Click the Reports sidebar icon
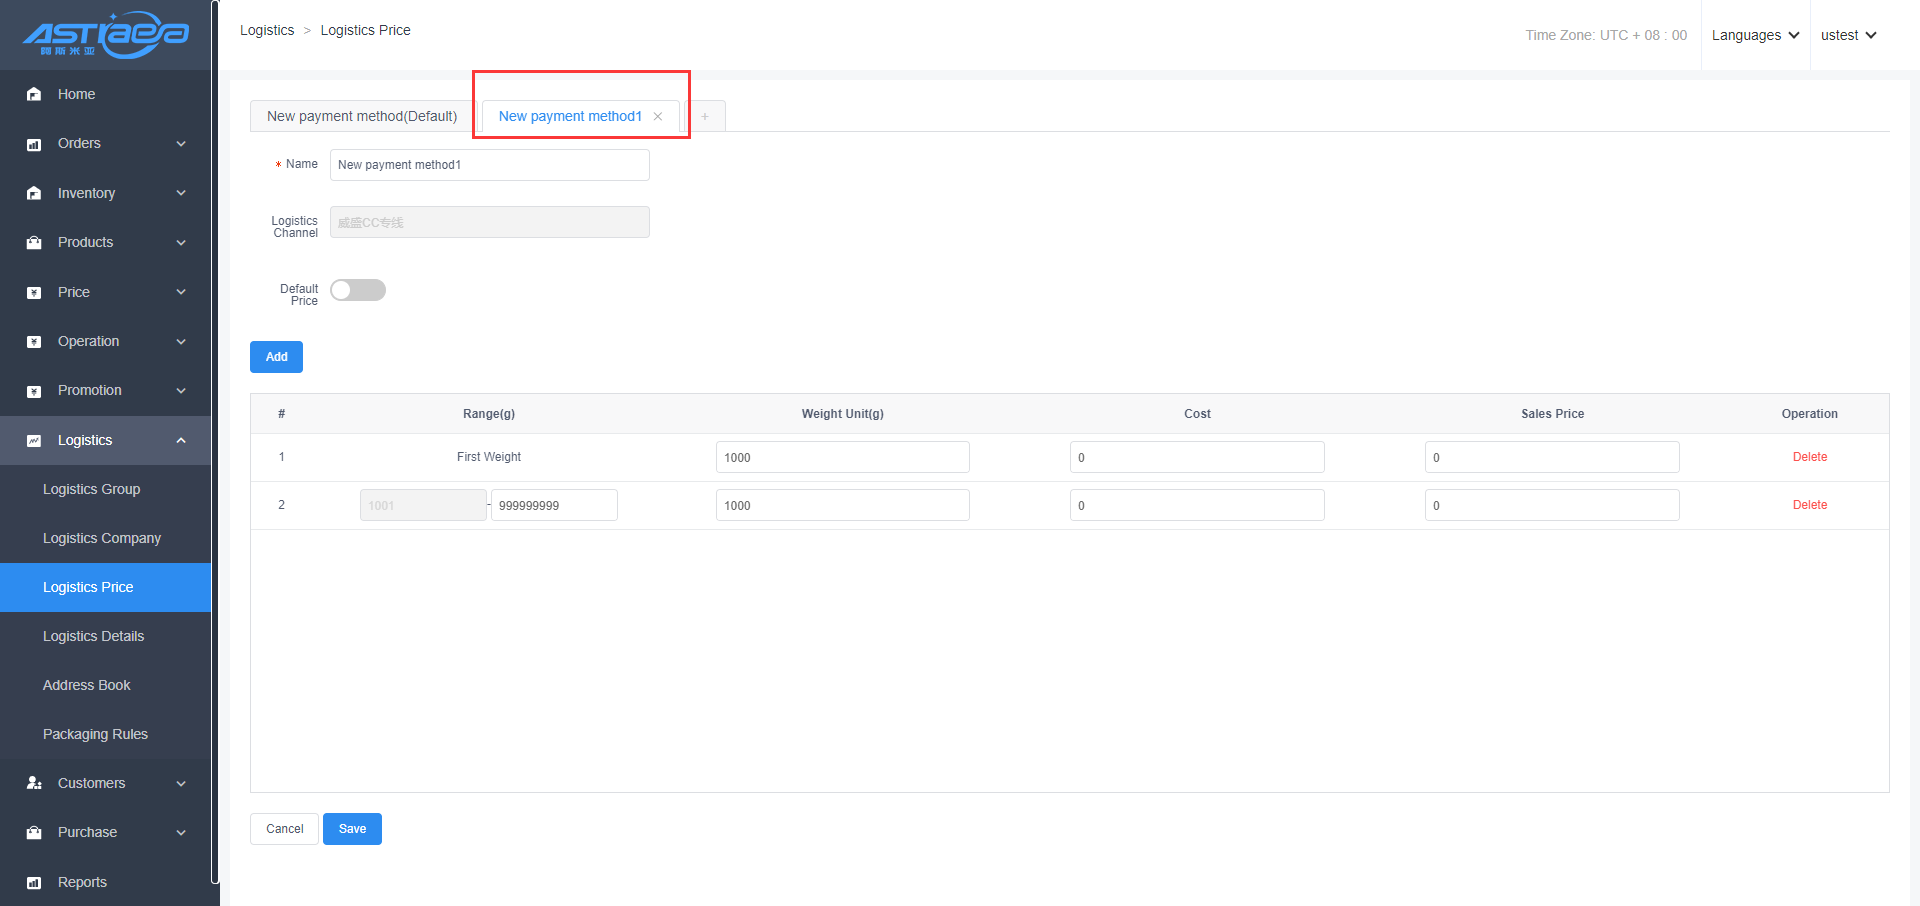This screenshot has height=906, width=1920. (x=34, y=882)
